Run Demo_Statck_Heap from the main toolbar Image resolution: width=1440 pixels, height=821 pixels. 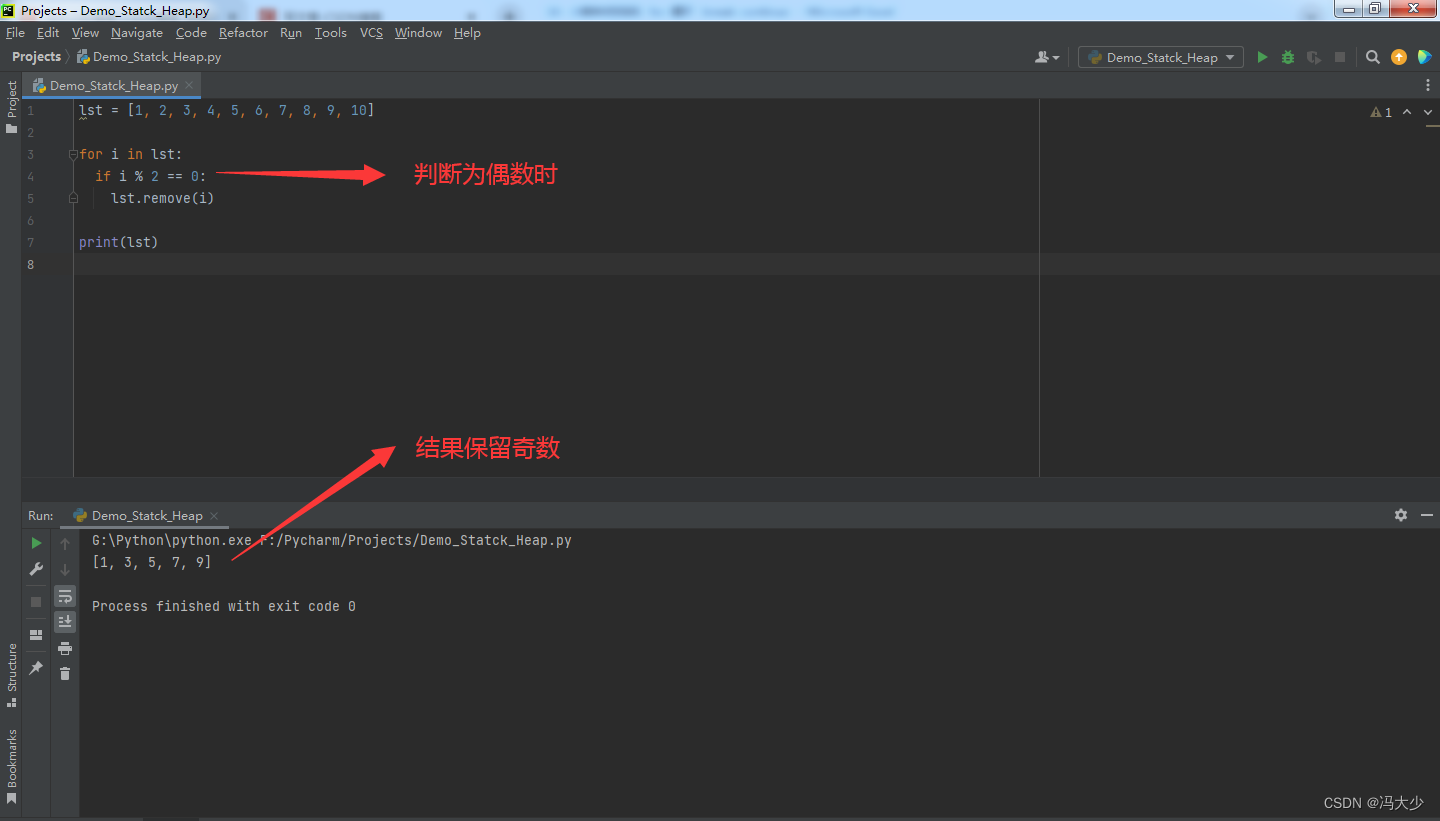pyautogui.click(x=1262, y=57)
